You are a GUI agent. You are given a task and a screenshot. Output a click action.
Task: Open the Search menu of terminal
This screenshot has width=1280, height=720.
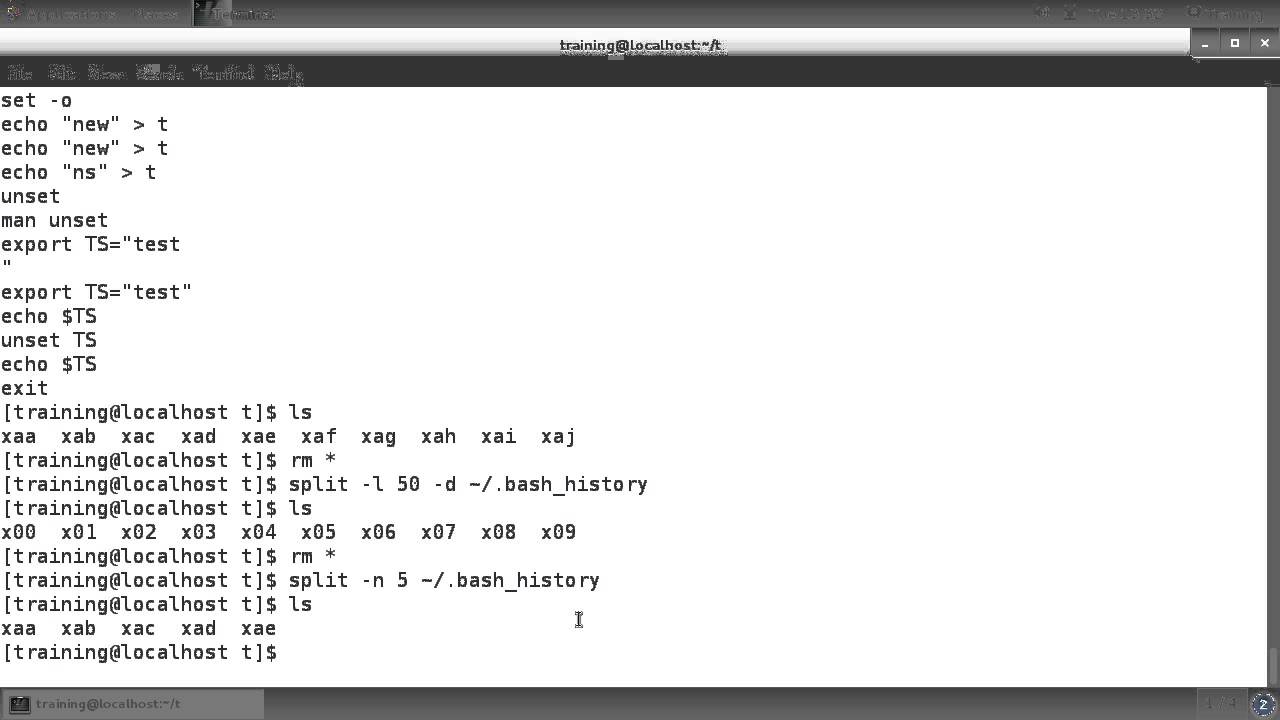[160, 73]
